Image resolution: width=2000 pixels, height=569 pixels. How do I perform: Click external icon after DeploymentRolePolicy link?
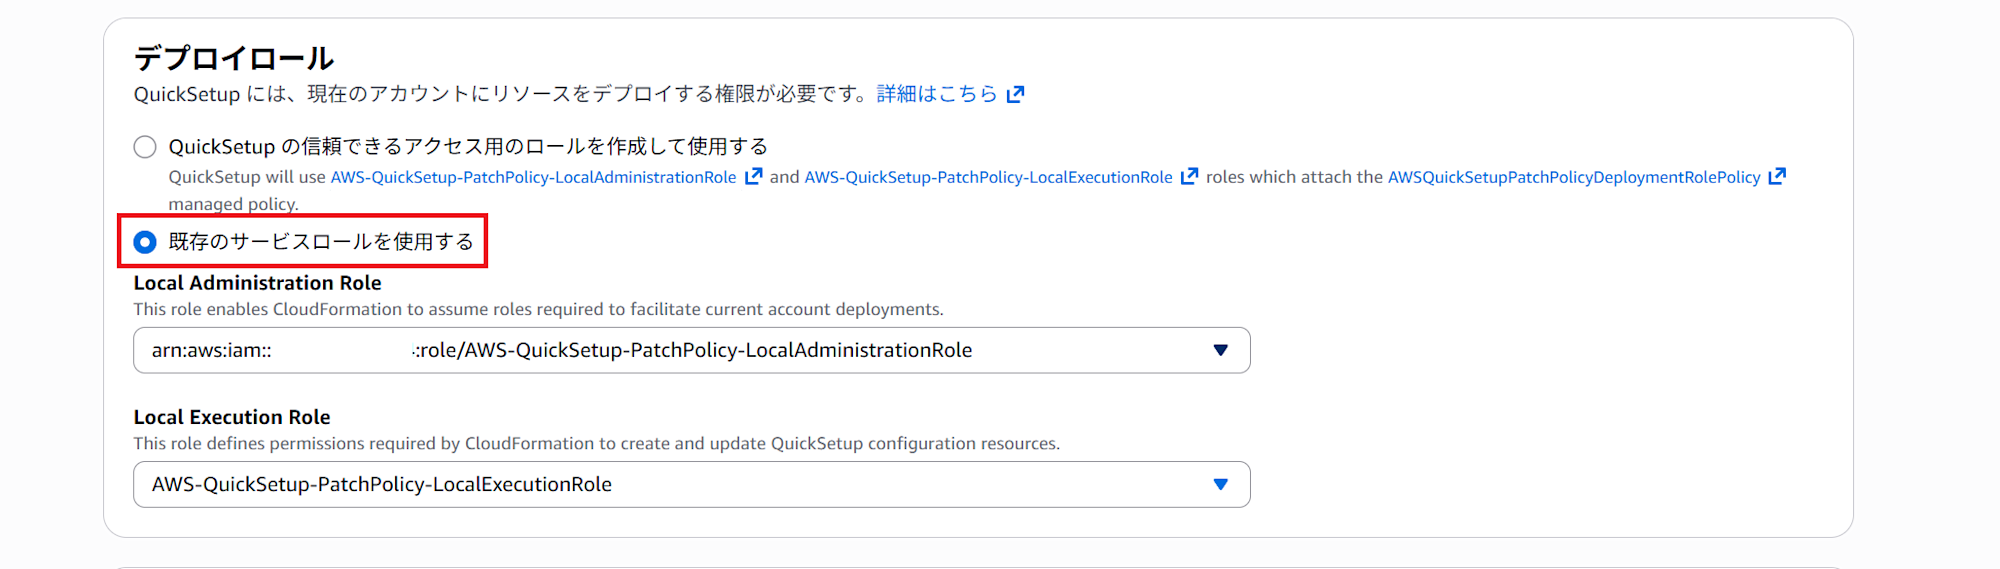(1777, 177)
